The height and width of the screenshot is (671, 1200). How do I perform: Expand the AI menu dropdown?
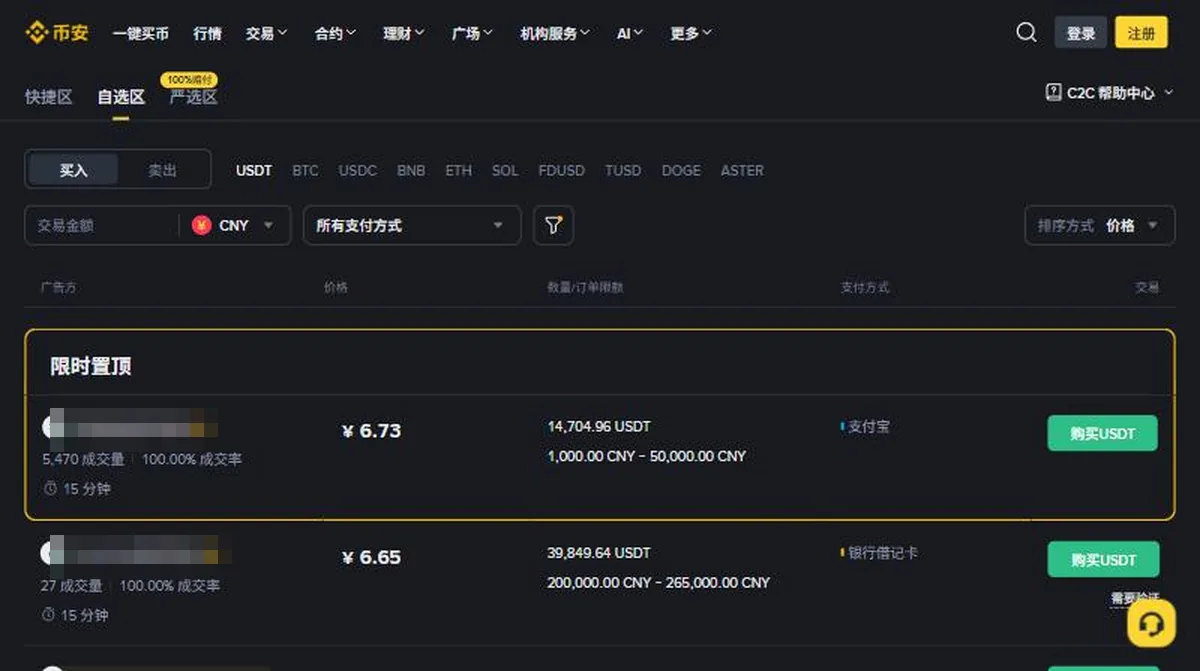(630, 33)
